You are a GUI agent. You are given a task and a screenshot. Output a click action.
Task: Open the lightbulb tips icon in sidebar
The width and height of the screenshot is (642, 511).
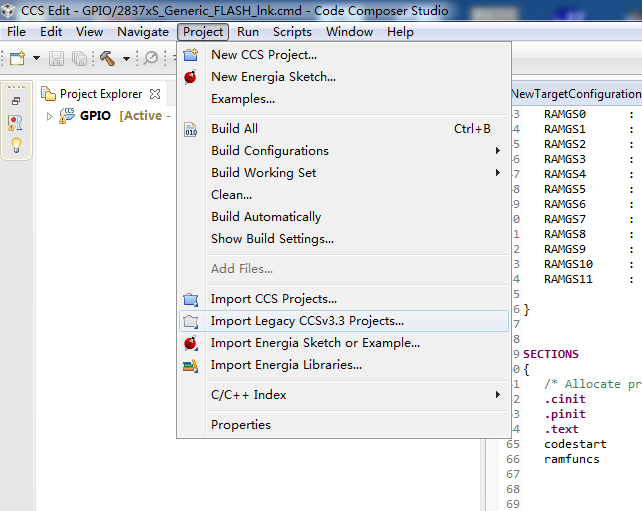[16, 145]
